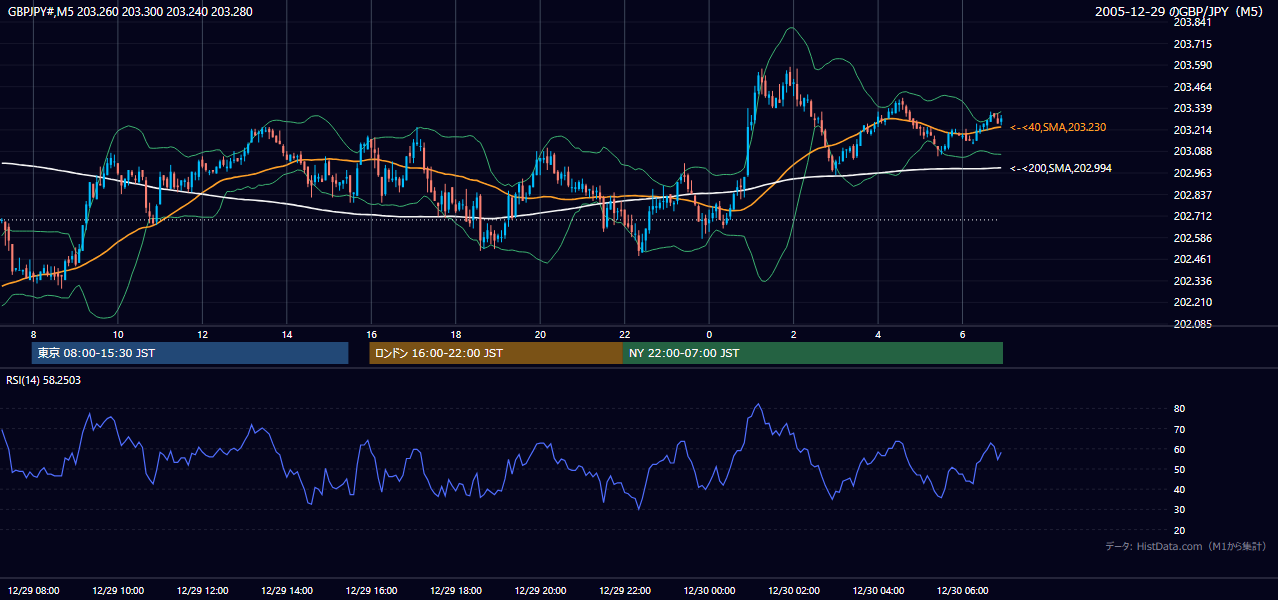Click the 202.085 price axis label
Viewport: 1278px width, 600px height.
pos(1192,324)
